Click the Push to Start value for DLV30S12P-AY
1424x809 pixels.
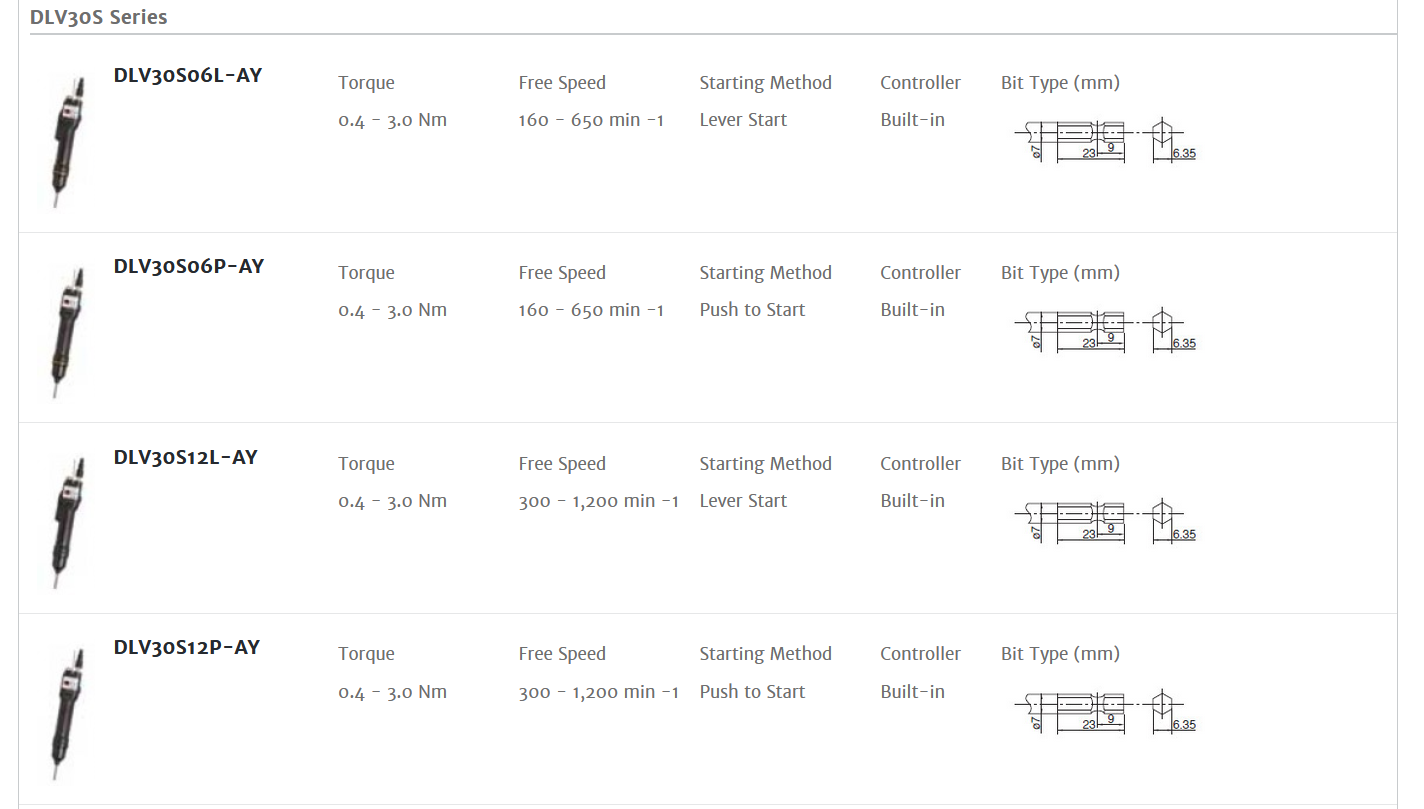pyautogui.click(x=752, y=692)
